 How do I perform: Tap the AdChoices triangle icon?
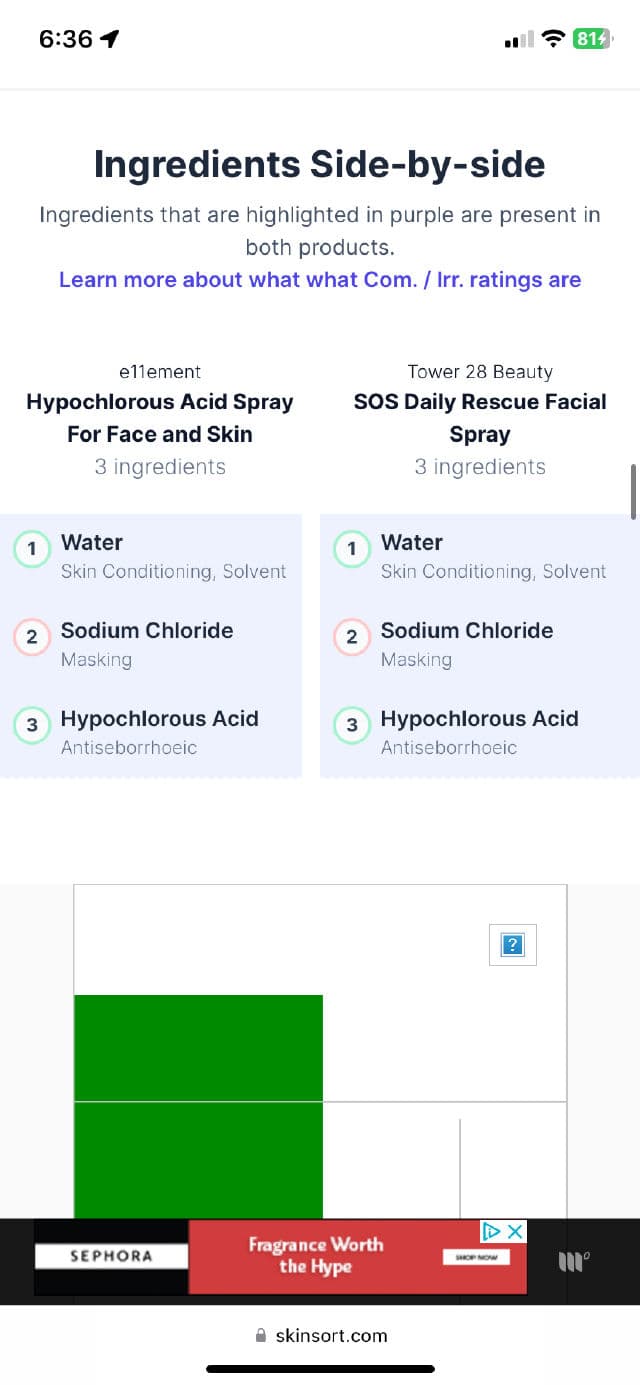click(x=492, y=1231)
